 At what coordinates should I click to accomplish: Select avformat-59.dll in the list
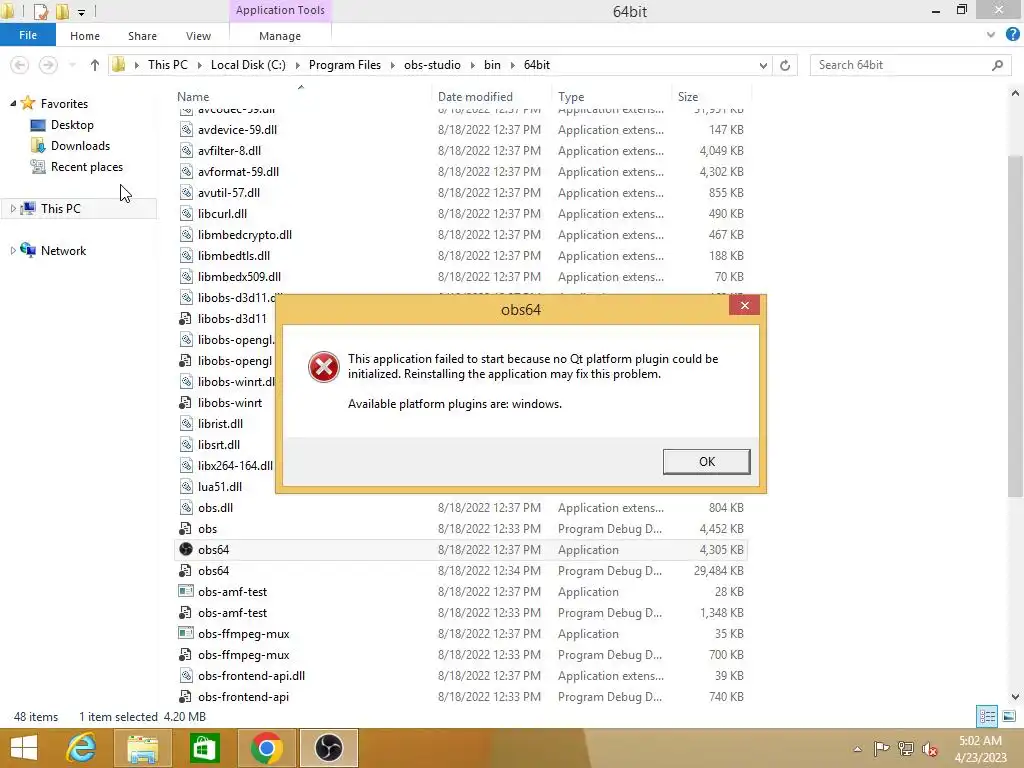point(238,172)
